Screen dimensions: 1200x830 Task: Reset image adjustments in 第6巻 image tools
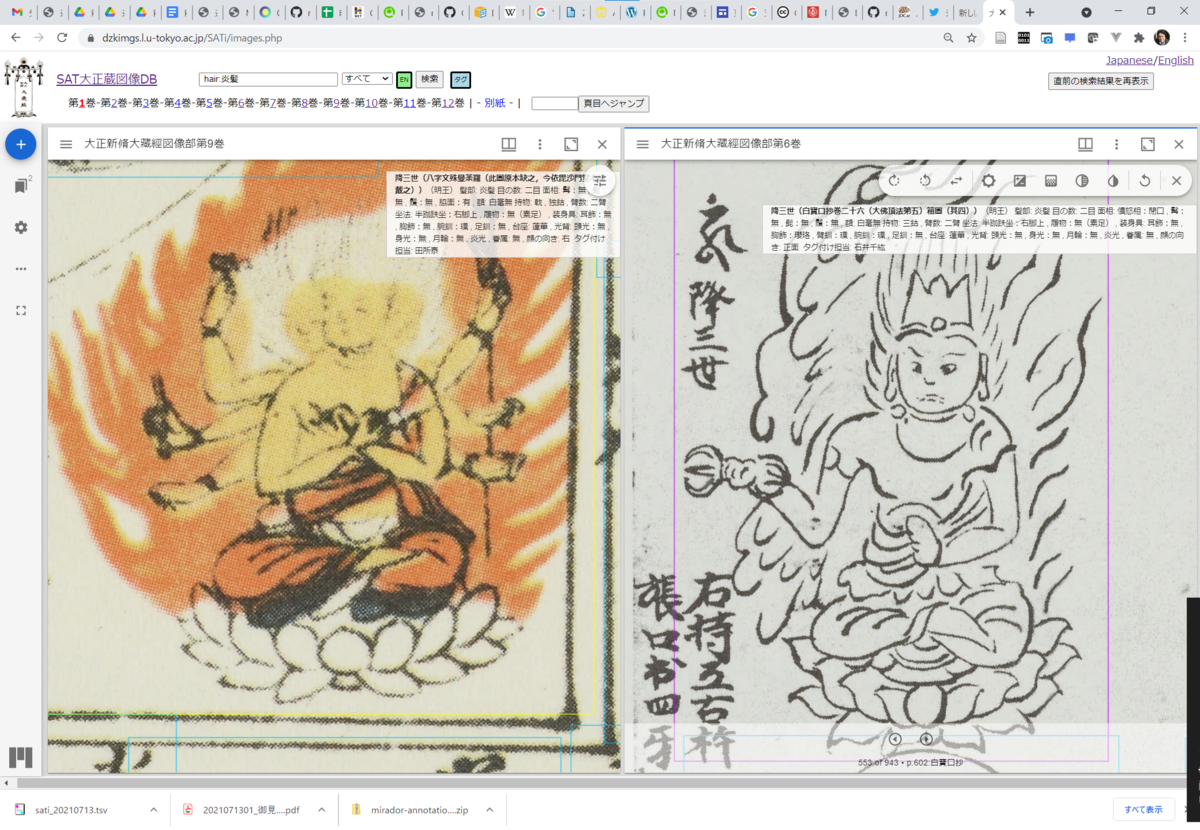[1145, 181]
